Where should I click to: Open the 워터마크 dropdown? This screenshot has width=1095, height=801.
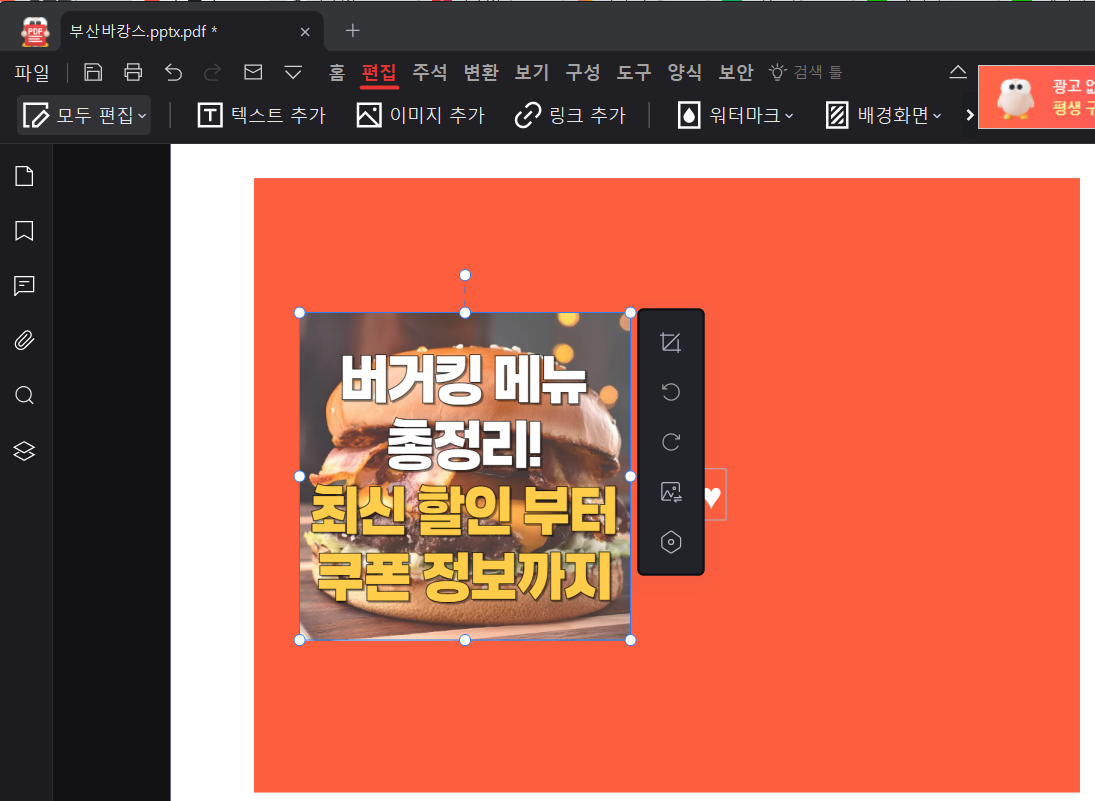pos(735,115)
